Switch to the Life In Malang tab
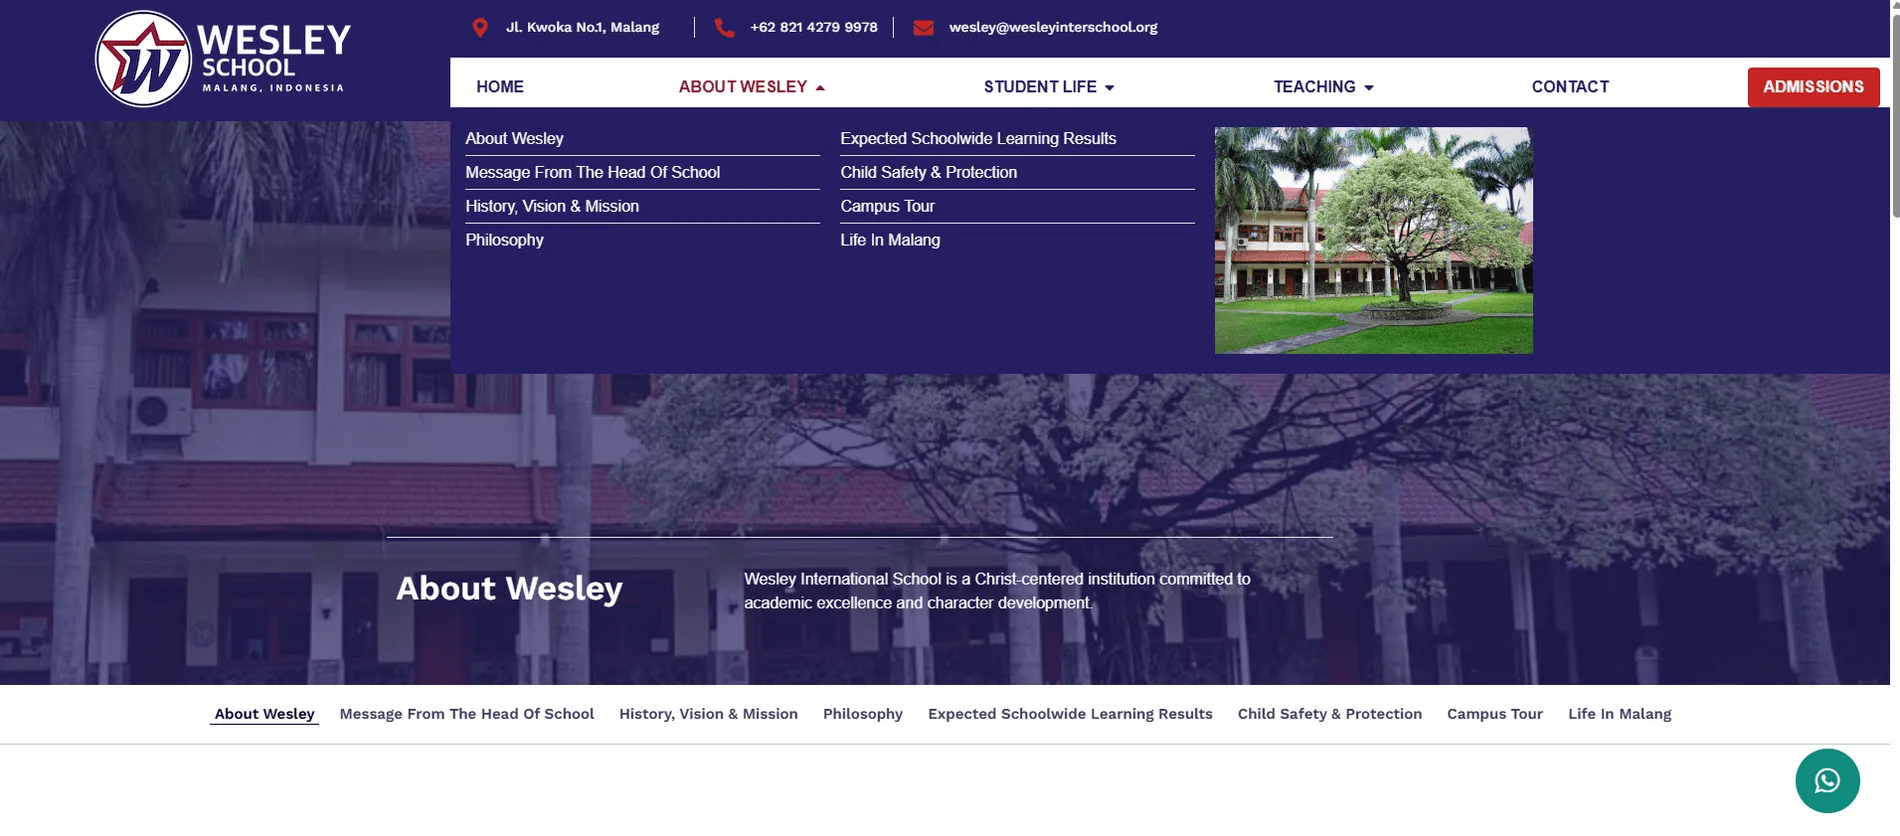Viewport: 1900px width, 836px height. coord(1620,714)
